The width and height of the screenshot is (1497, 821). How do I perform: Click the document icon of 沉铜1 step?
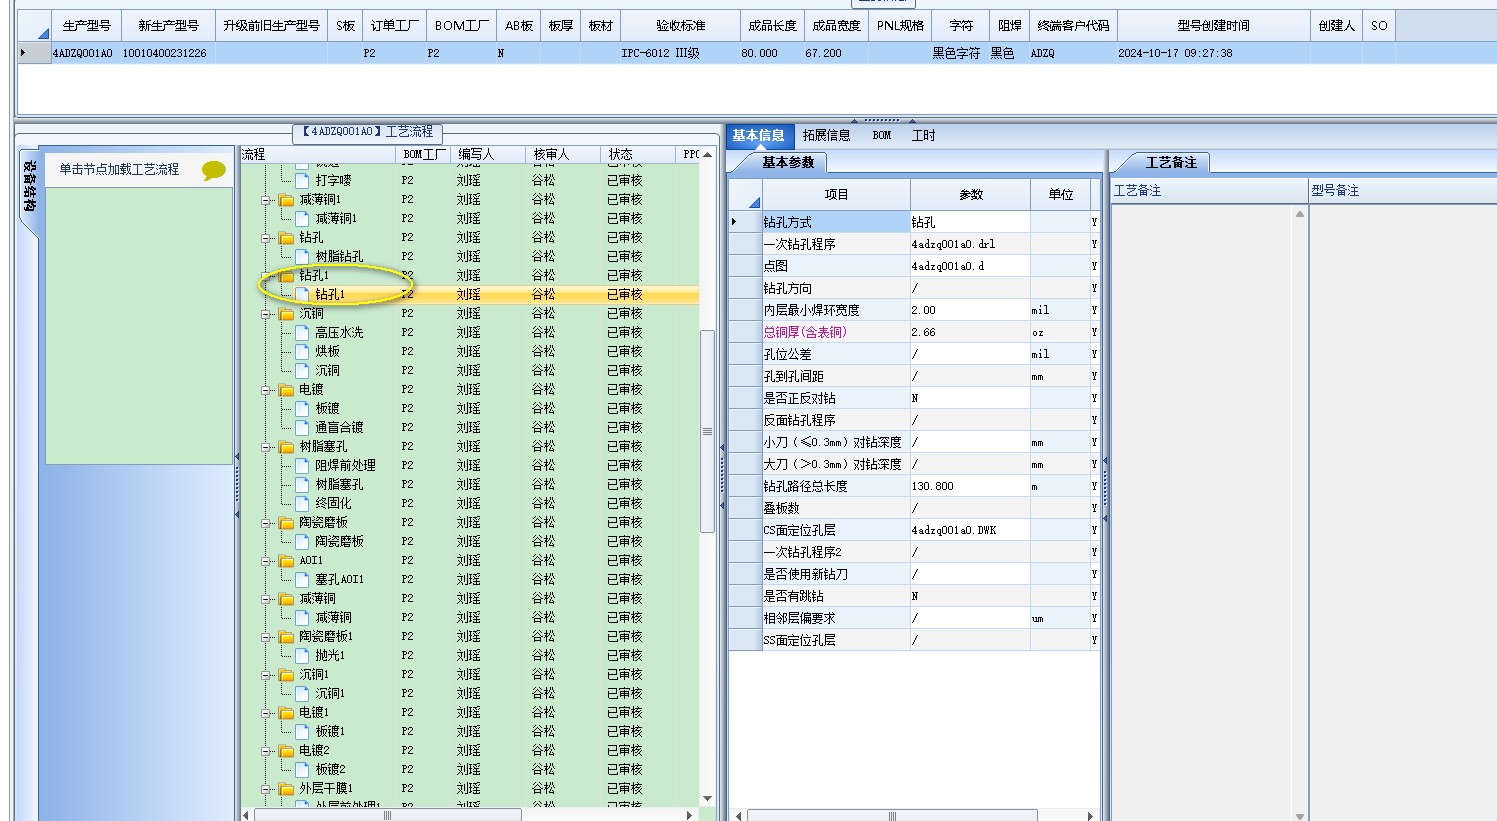[x=302, y=694]
